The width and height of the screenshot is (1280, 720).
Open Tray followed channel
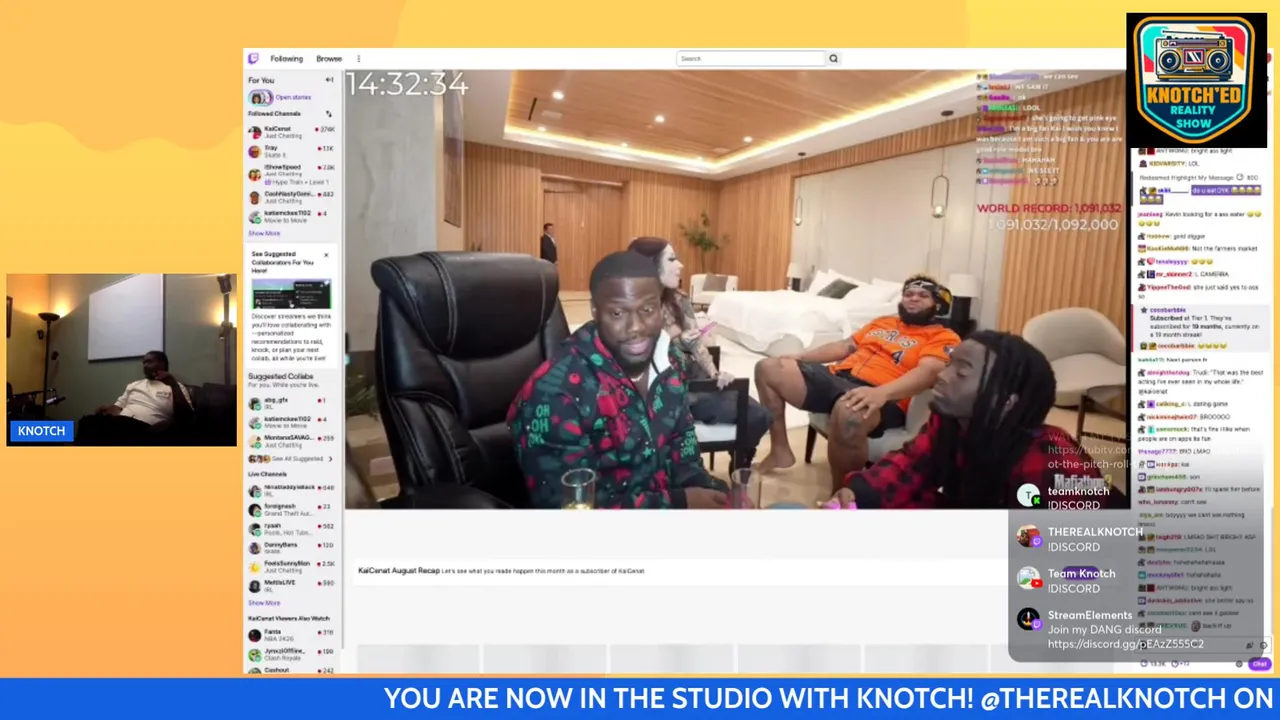point(291,151)
